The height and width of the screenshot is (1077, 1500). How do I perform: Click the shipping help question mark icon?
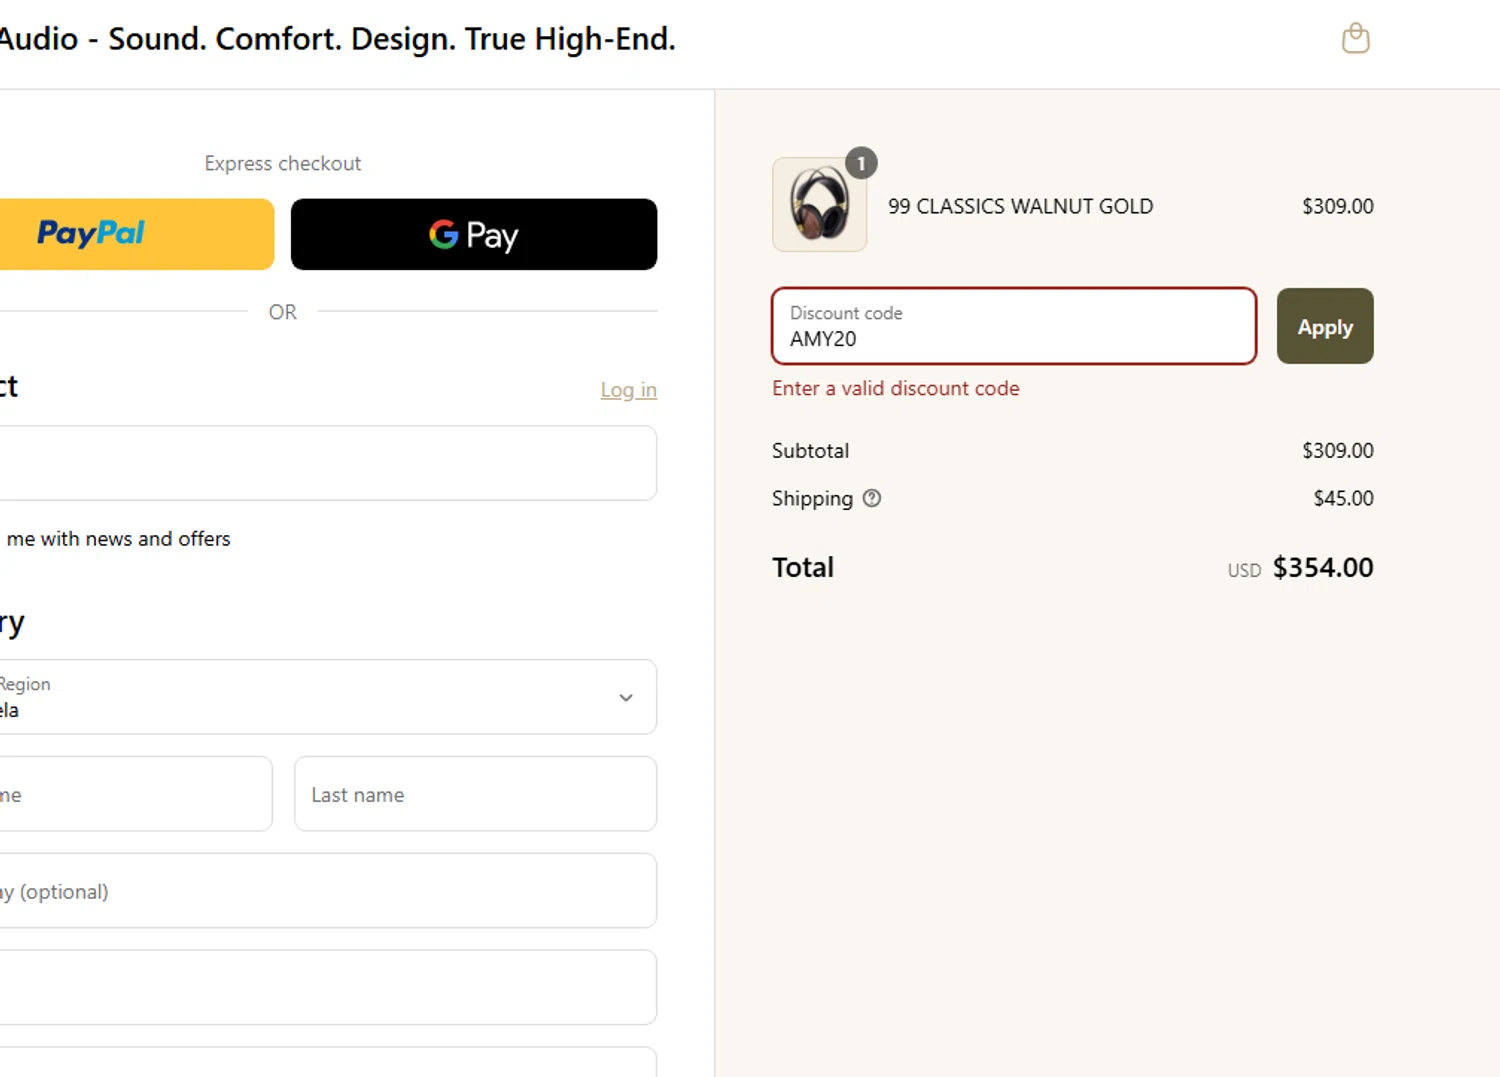tap(872, 498)
